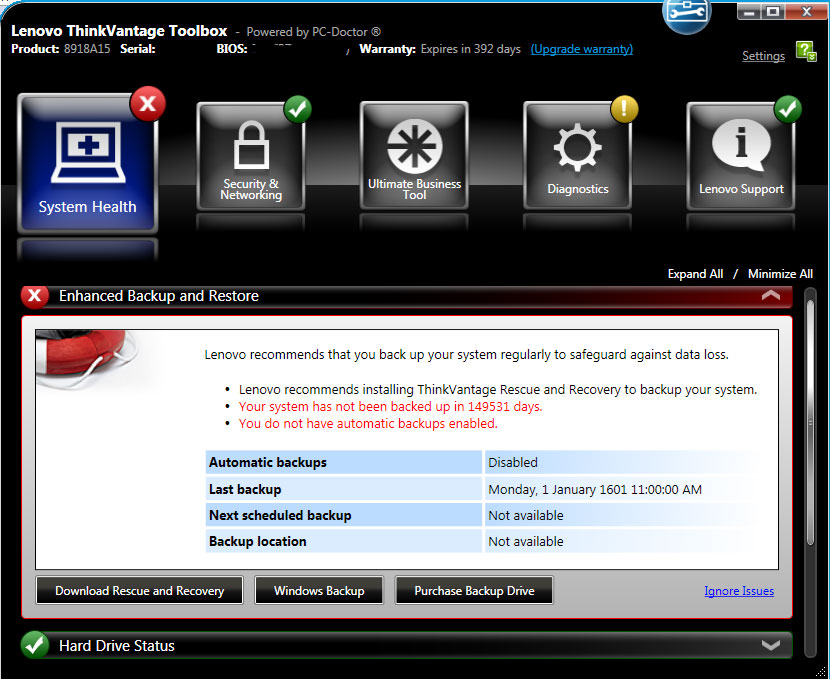This screenshot has height=679, width=830.
Task: Open the Diagnostics section
Action: [x=578, y=156]
